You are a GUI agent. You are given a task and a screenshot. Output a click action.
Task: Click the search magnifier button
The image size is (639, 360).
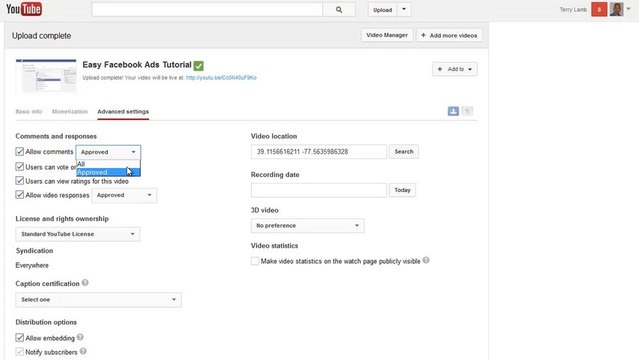[x=339, y=10]
